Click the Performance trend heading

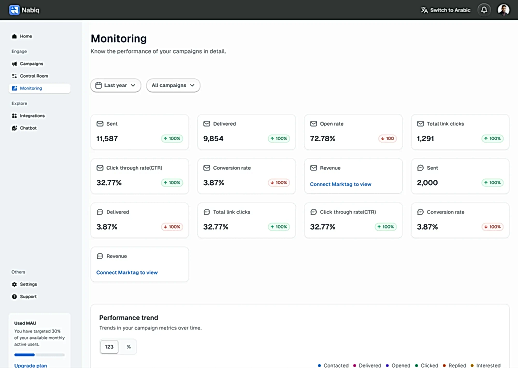[x=129, y=318]
